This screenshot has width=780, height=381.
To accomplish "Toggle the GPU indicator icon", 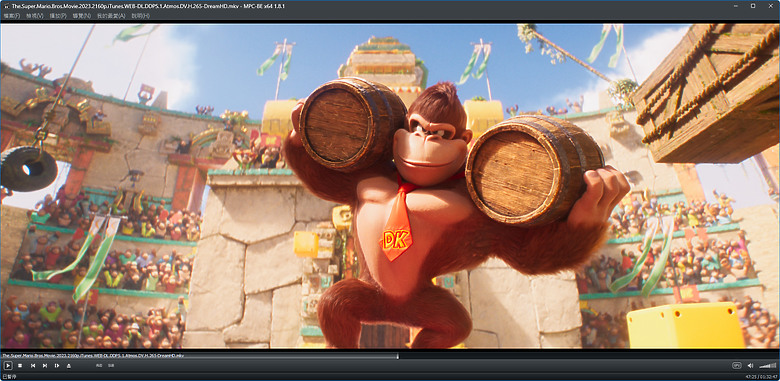I will point(737,366).
